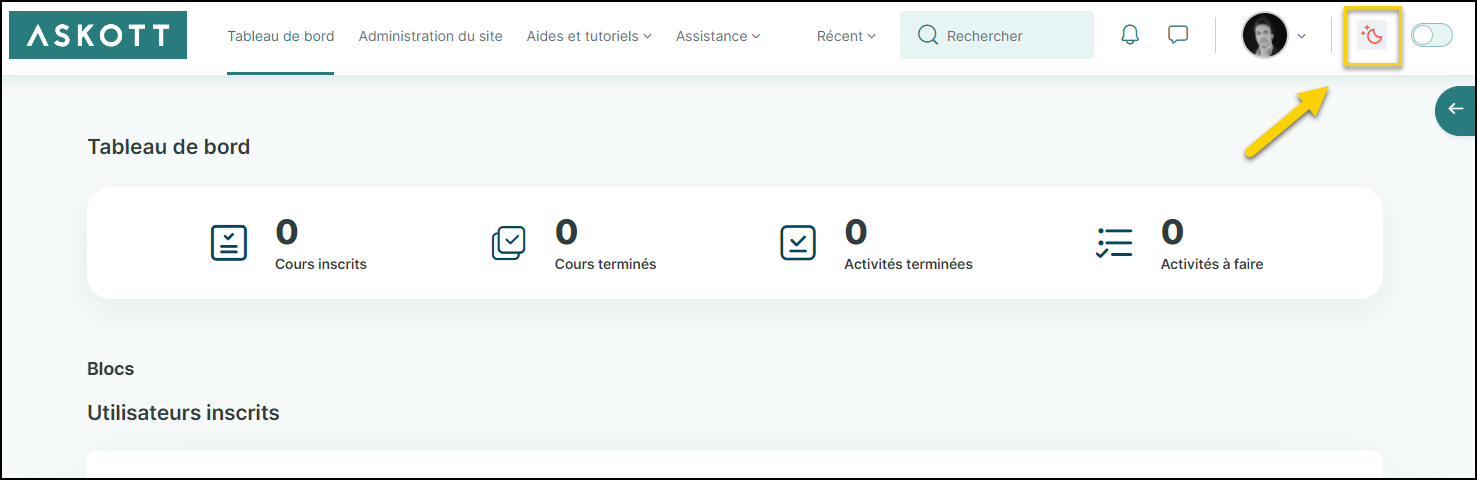Image resolution: width=1477 pixels, height=480 pixels.
Task: Click the Activités terminées label
Action: (908, 264)
